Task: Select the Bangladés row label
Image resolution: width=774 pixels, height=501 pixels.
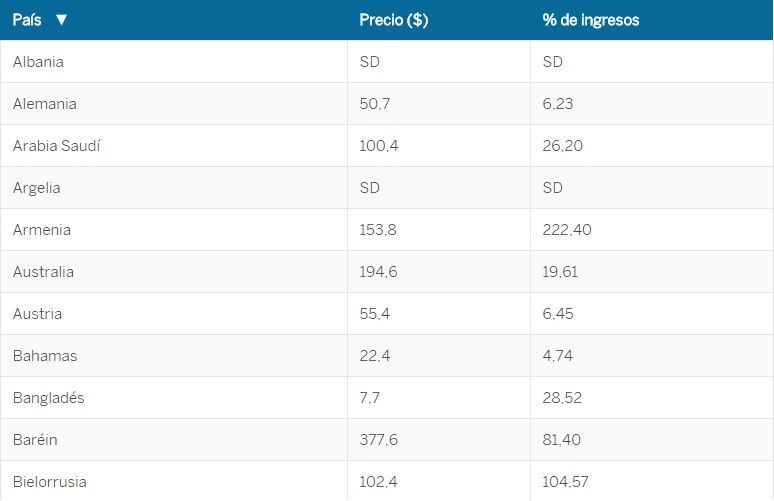Action: coord(49,398)
